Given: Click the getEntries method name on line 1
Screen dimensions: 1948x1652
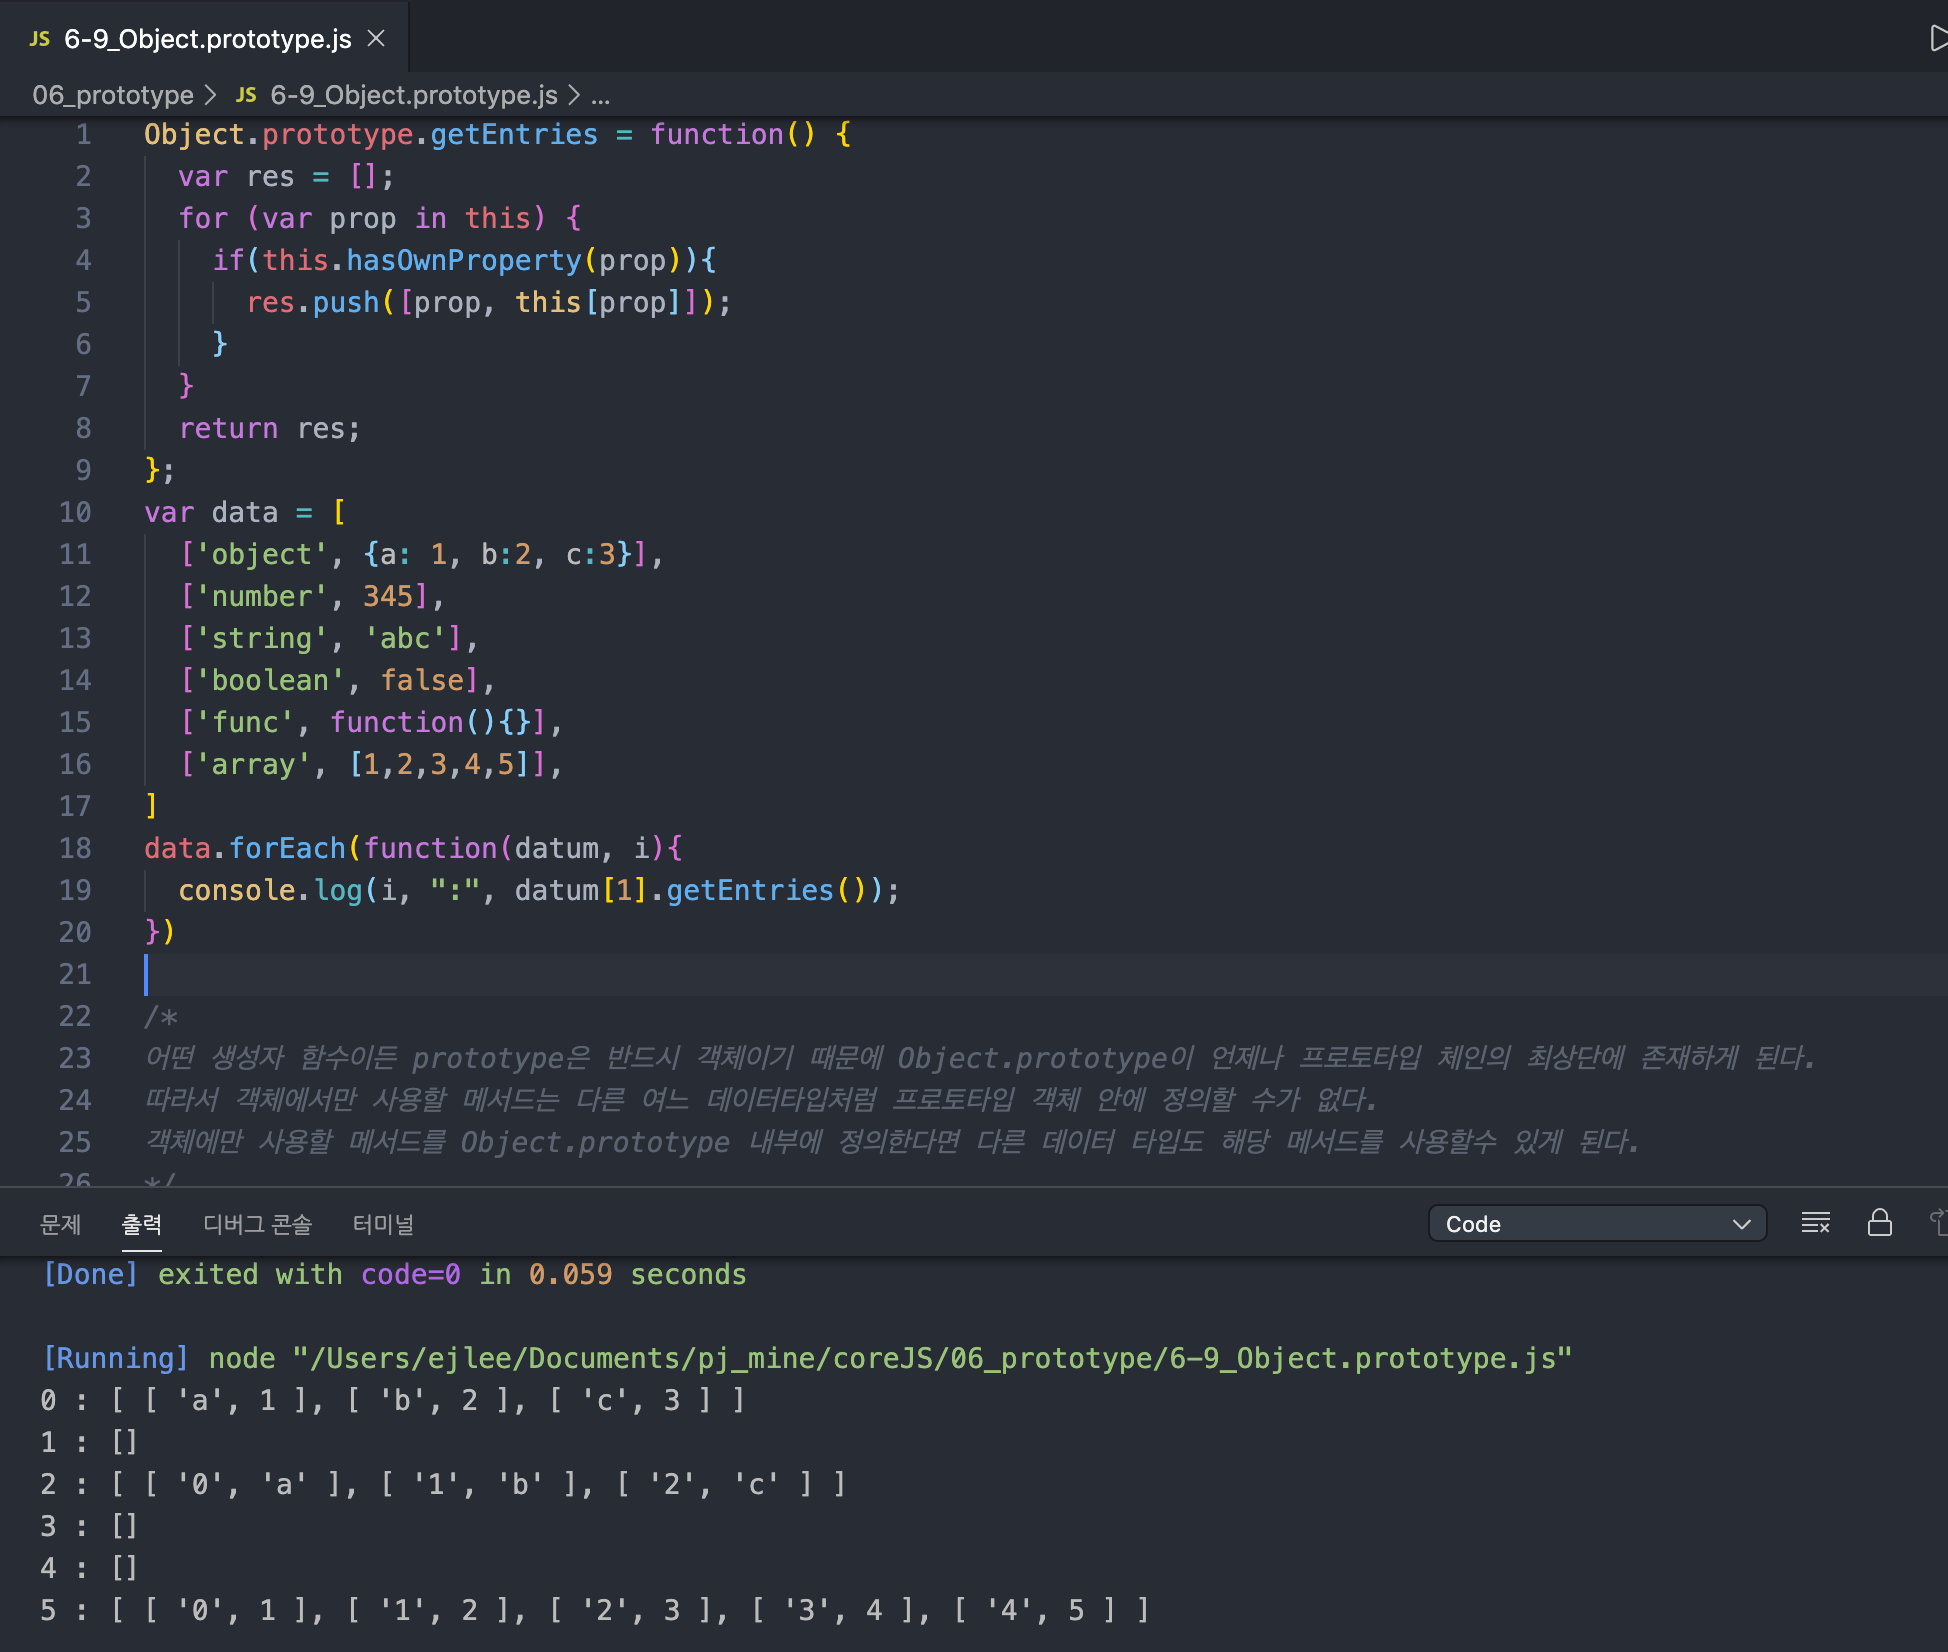Looking at the screenshot, I should click(x=513, y=134).
